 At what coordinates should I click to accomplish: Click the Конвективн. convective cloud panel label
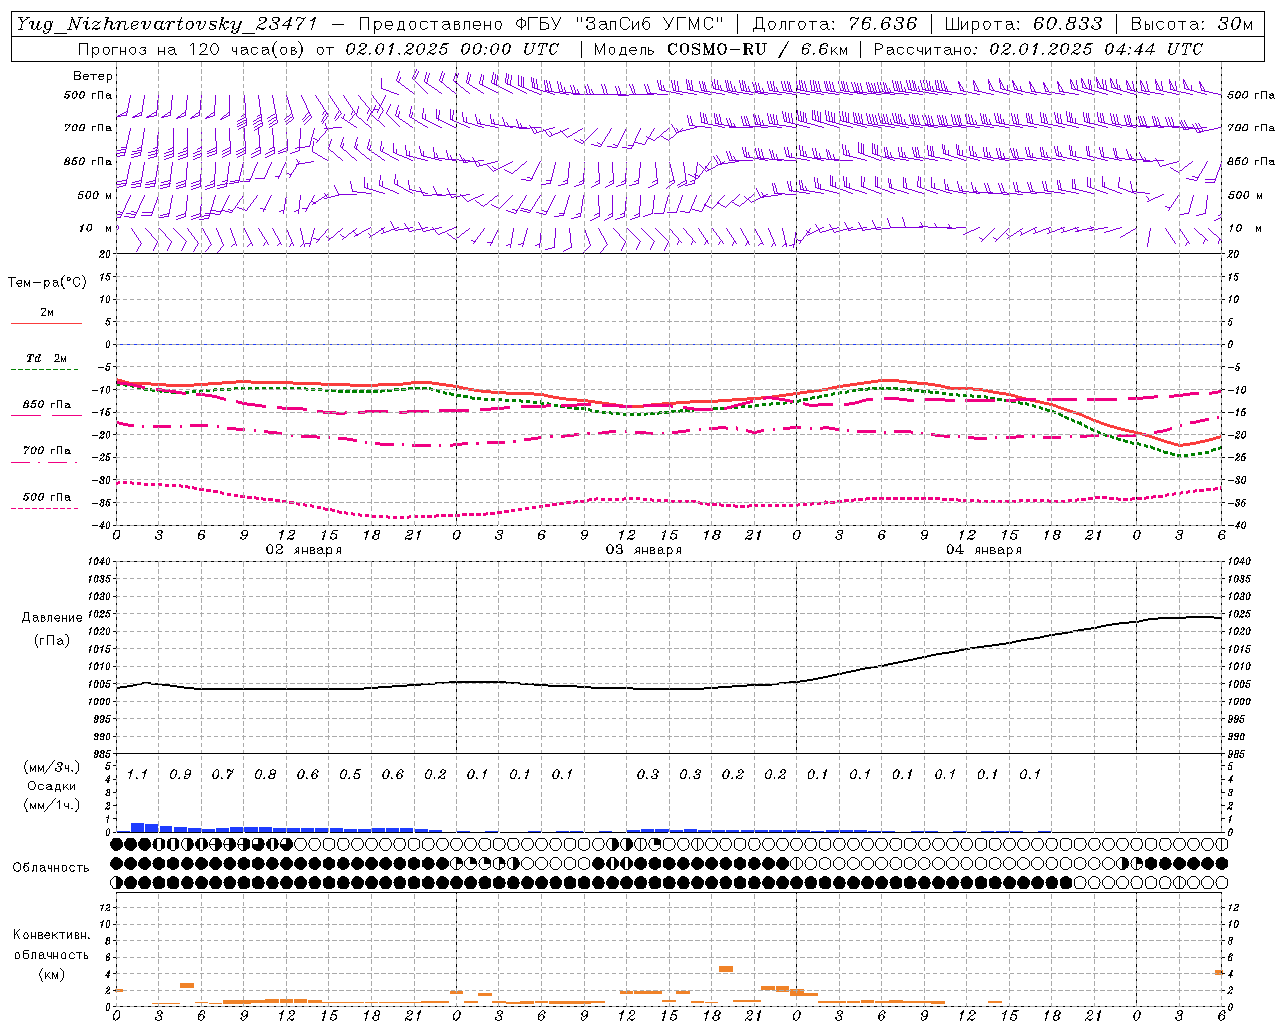(x=52, y=935)
